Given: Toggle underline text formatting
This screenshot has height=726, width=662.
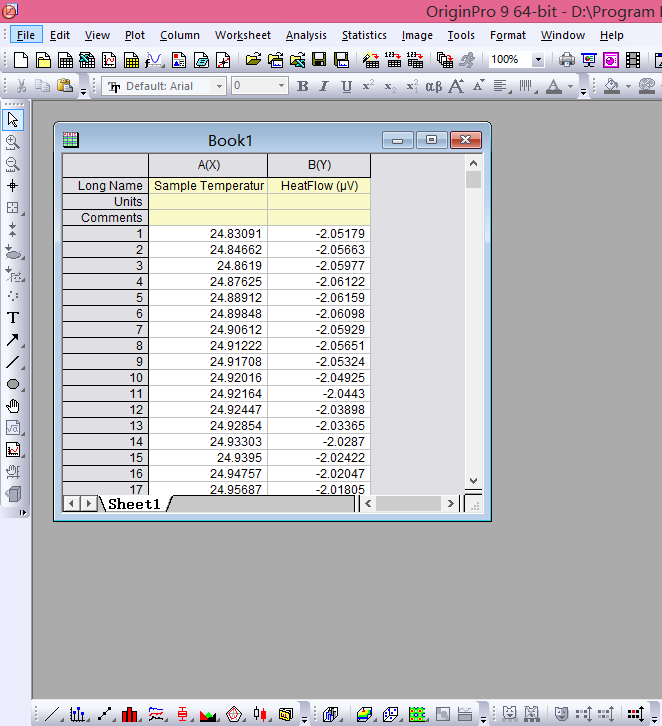Looking at the screenshot, I should tap(346, 87).
